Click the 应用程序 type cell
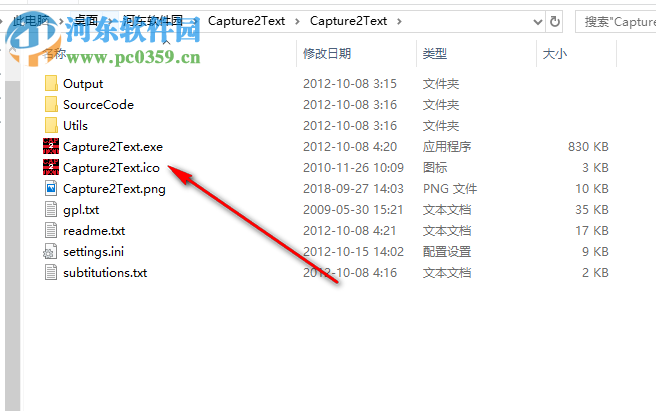656x411 pixels. pyautogui.click(x=447, y=146)
